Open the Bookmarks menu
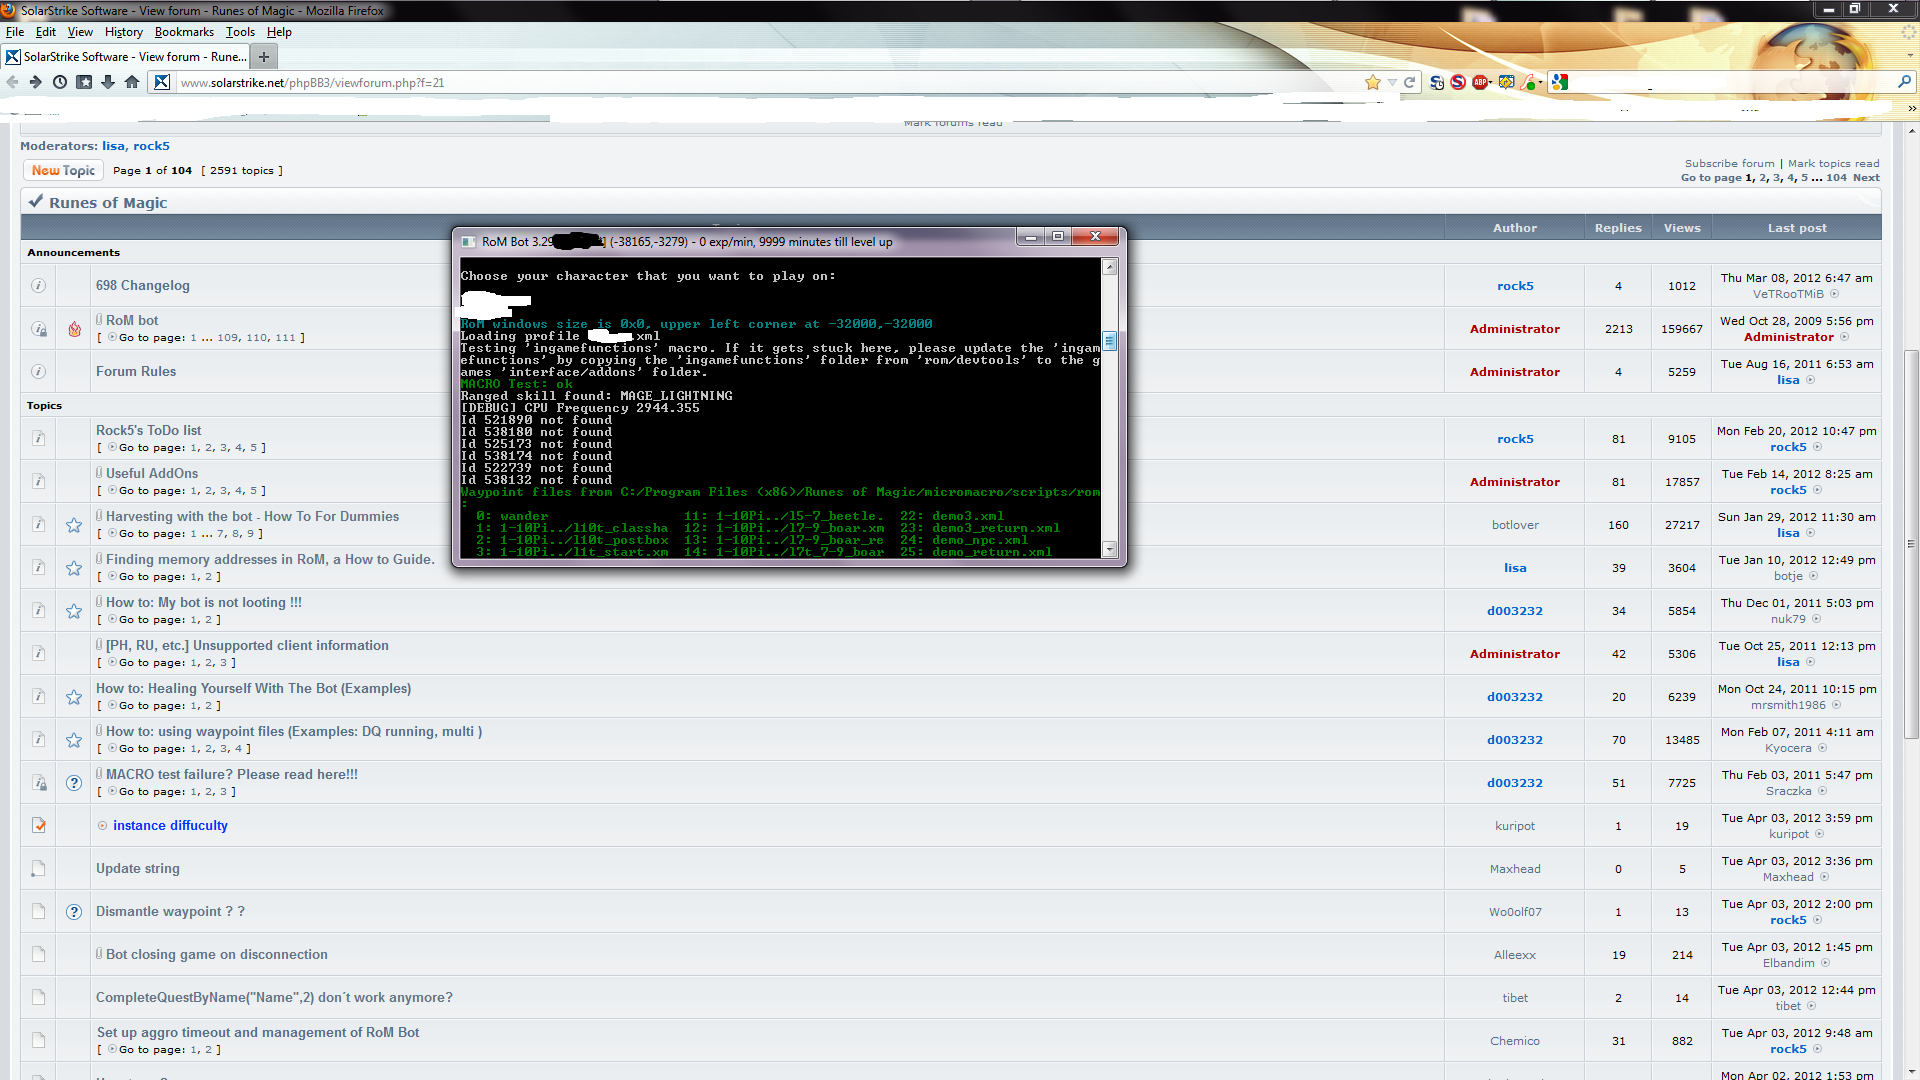The width and height of the screenshot is (1920, 1080). (x=184, y=32)
